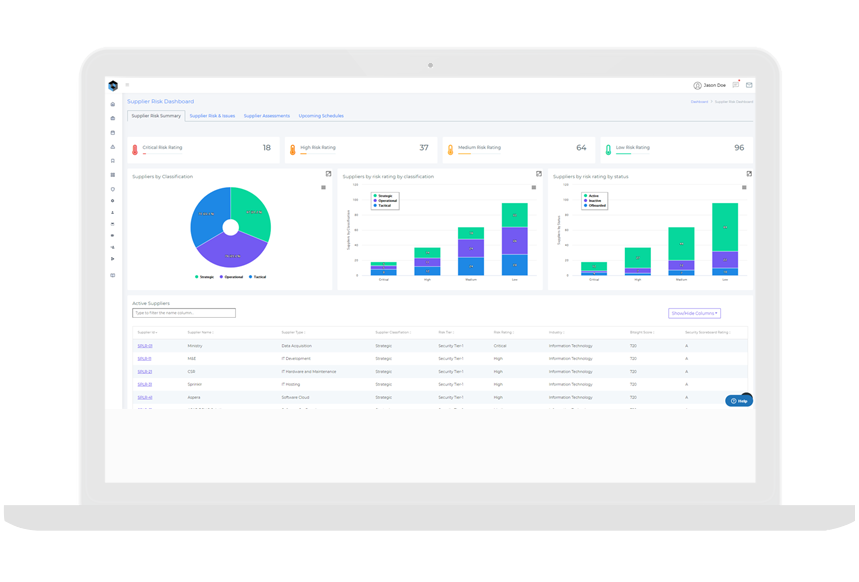This screenshot has width=859, height=582.
Task: Click the Software Cloud cell in Aspera row
Action: (x=295, y=397)
